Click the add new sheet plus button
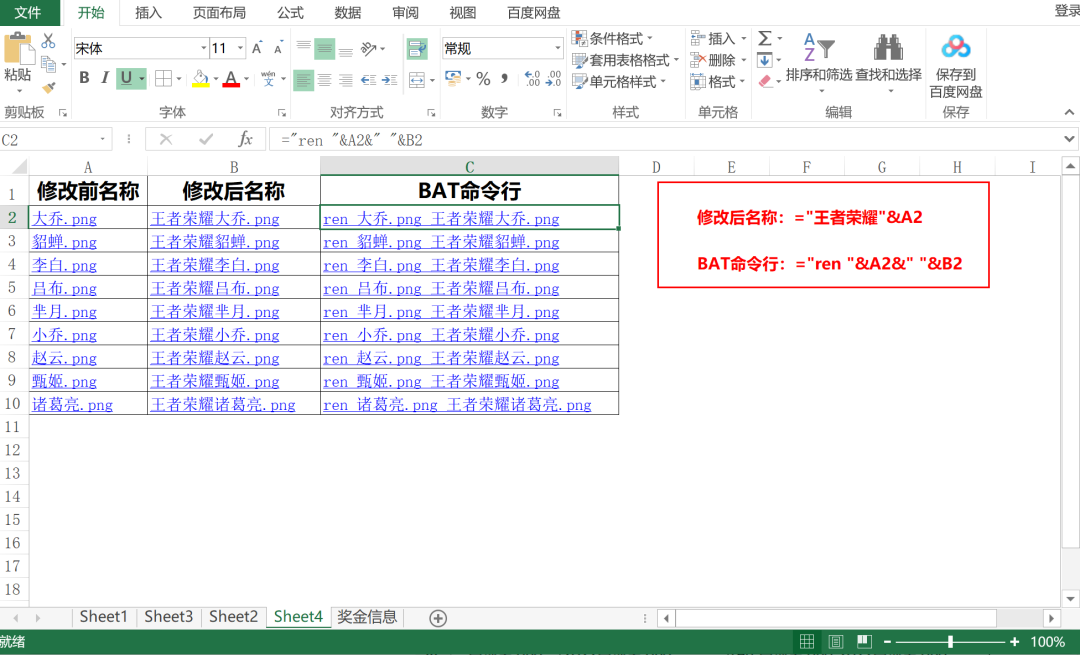Viewport: 1080px width, 655px height. coord(437,618)
